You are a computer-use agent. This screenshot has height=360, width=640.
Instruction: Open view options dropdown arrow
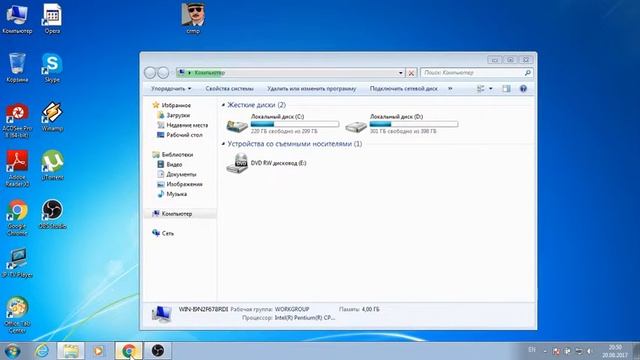tap(491, 89)
